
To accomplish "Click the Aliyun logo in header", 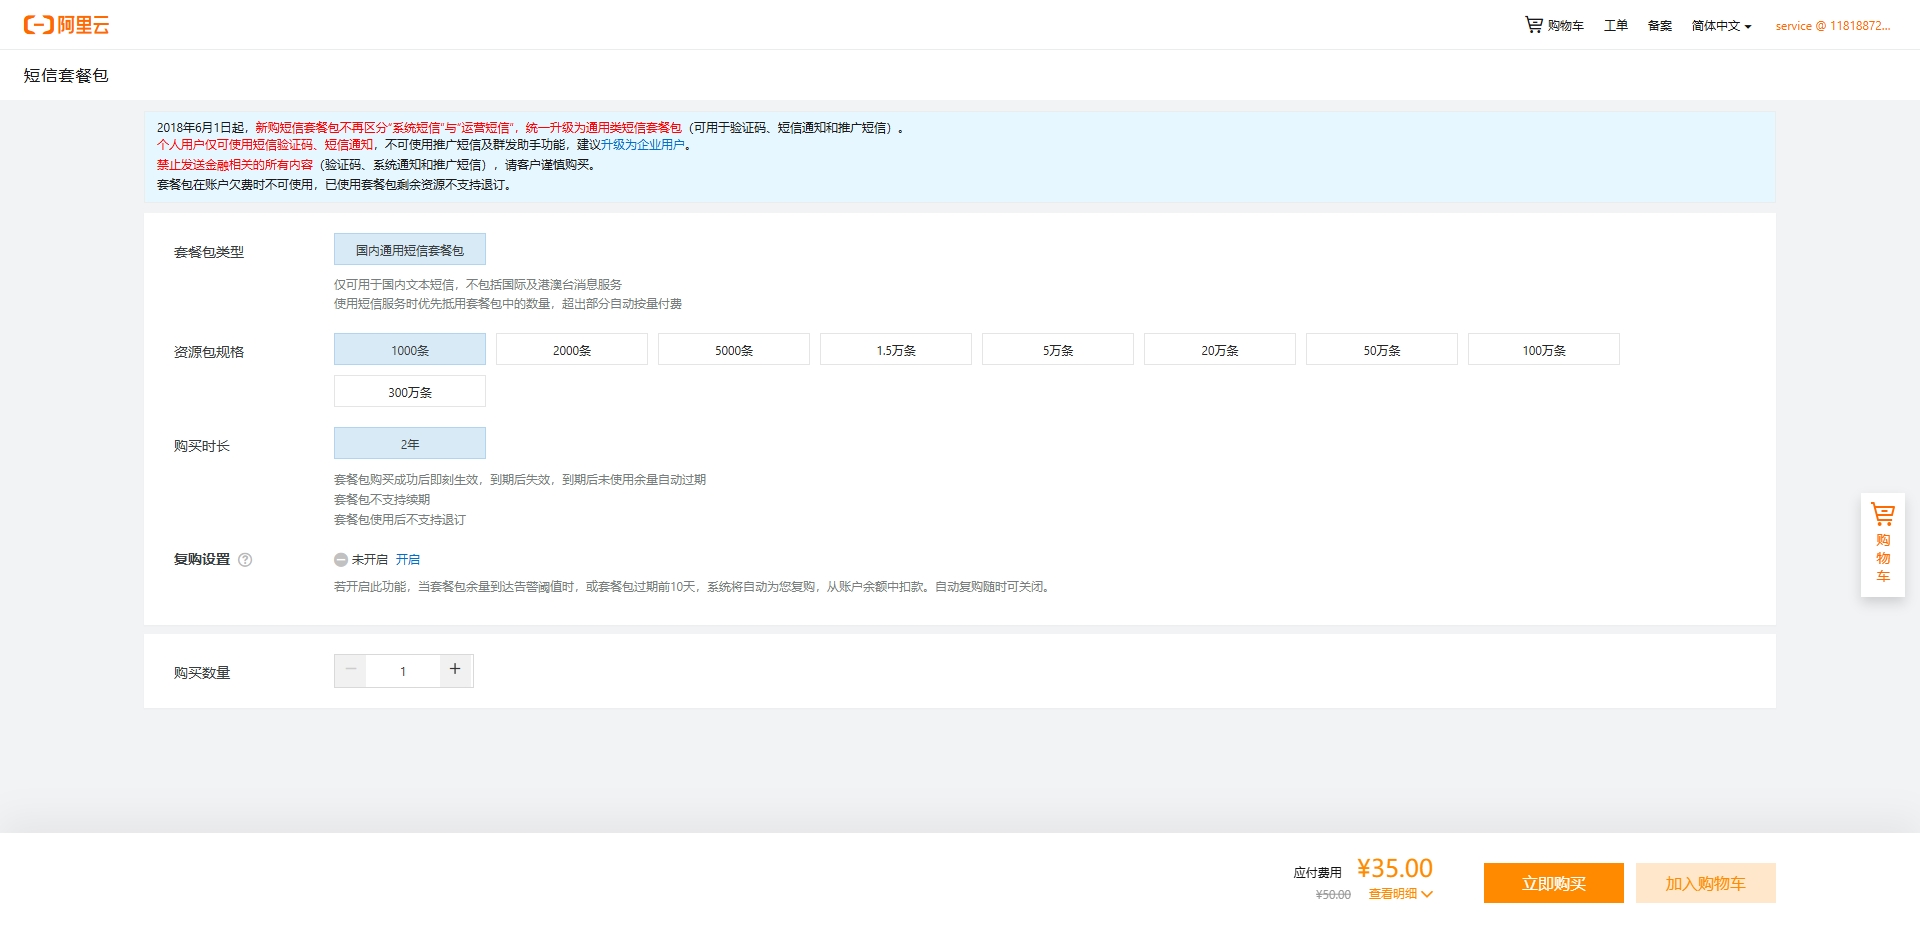I will [x=66, y=25].
